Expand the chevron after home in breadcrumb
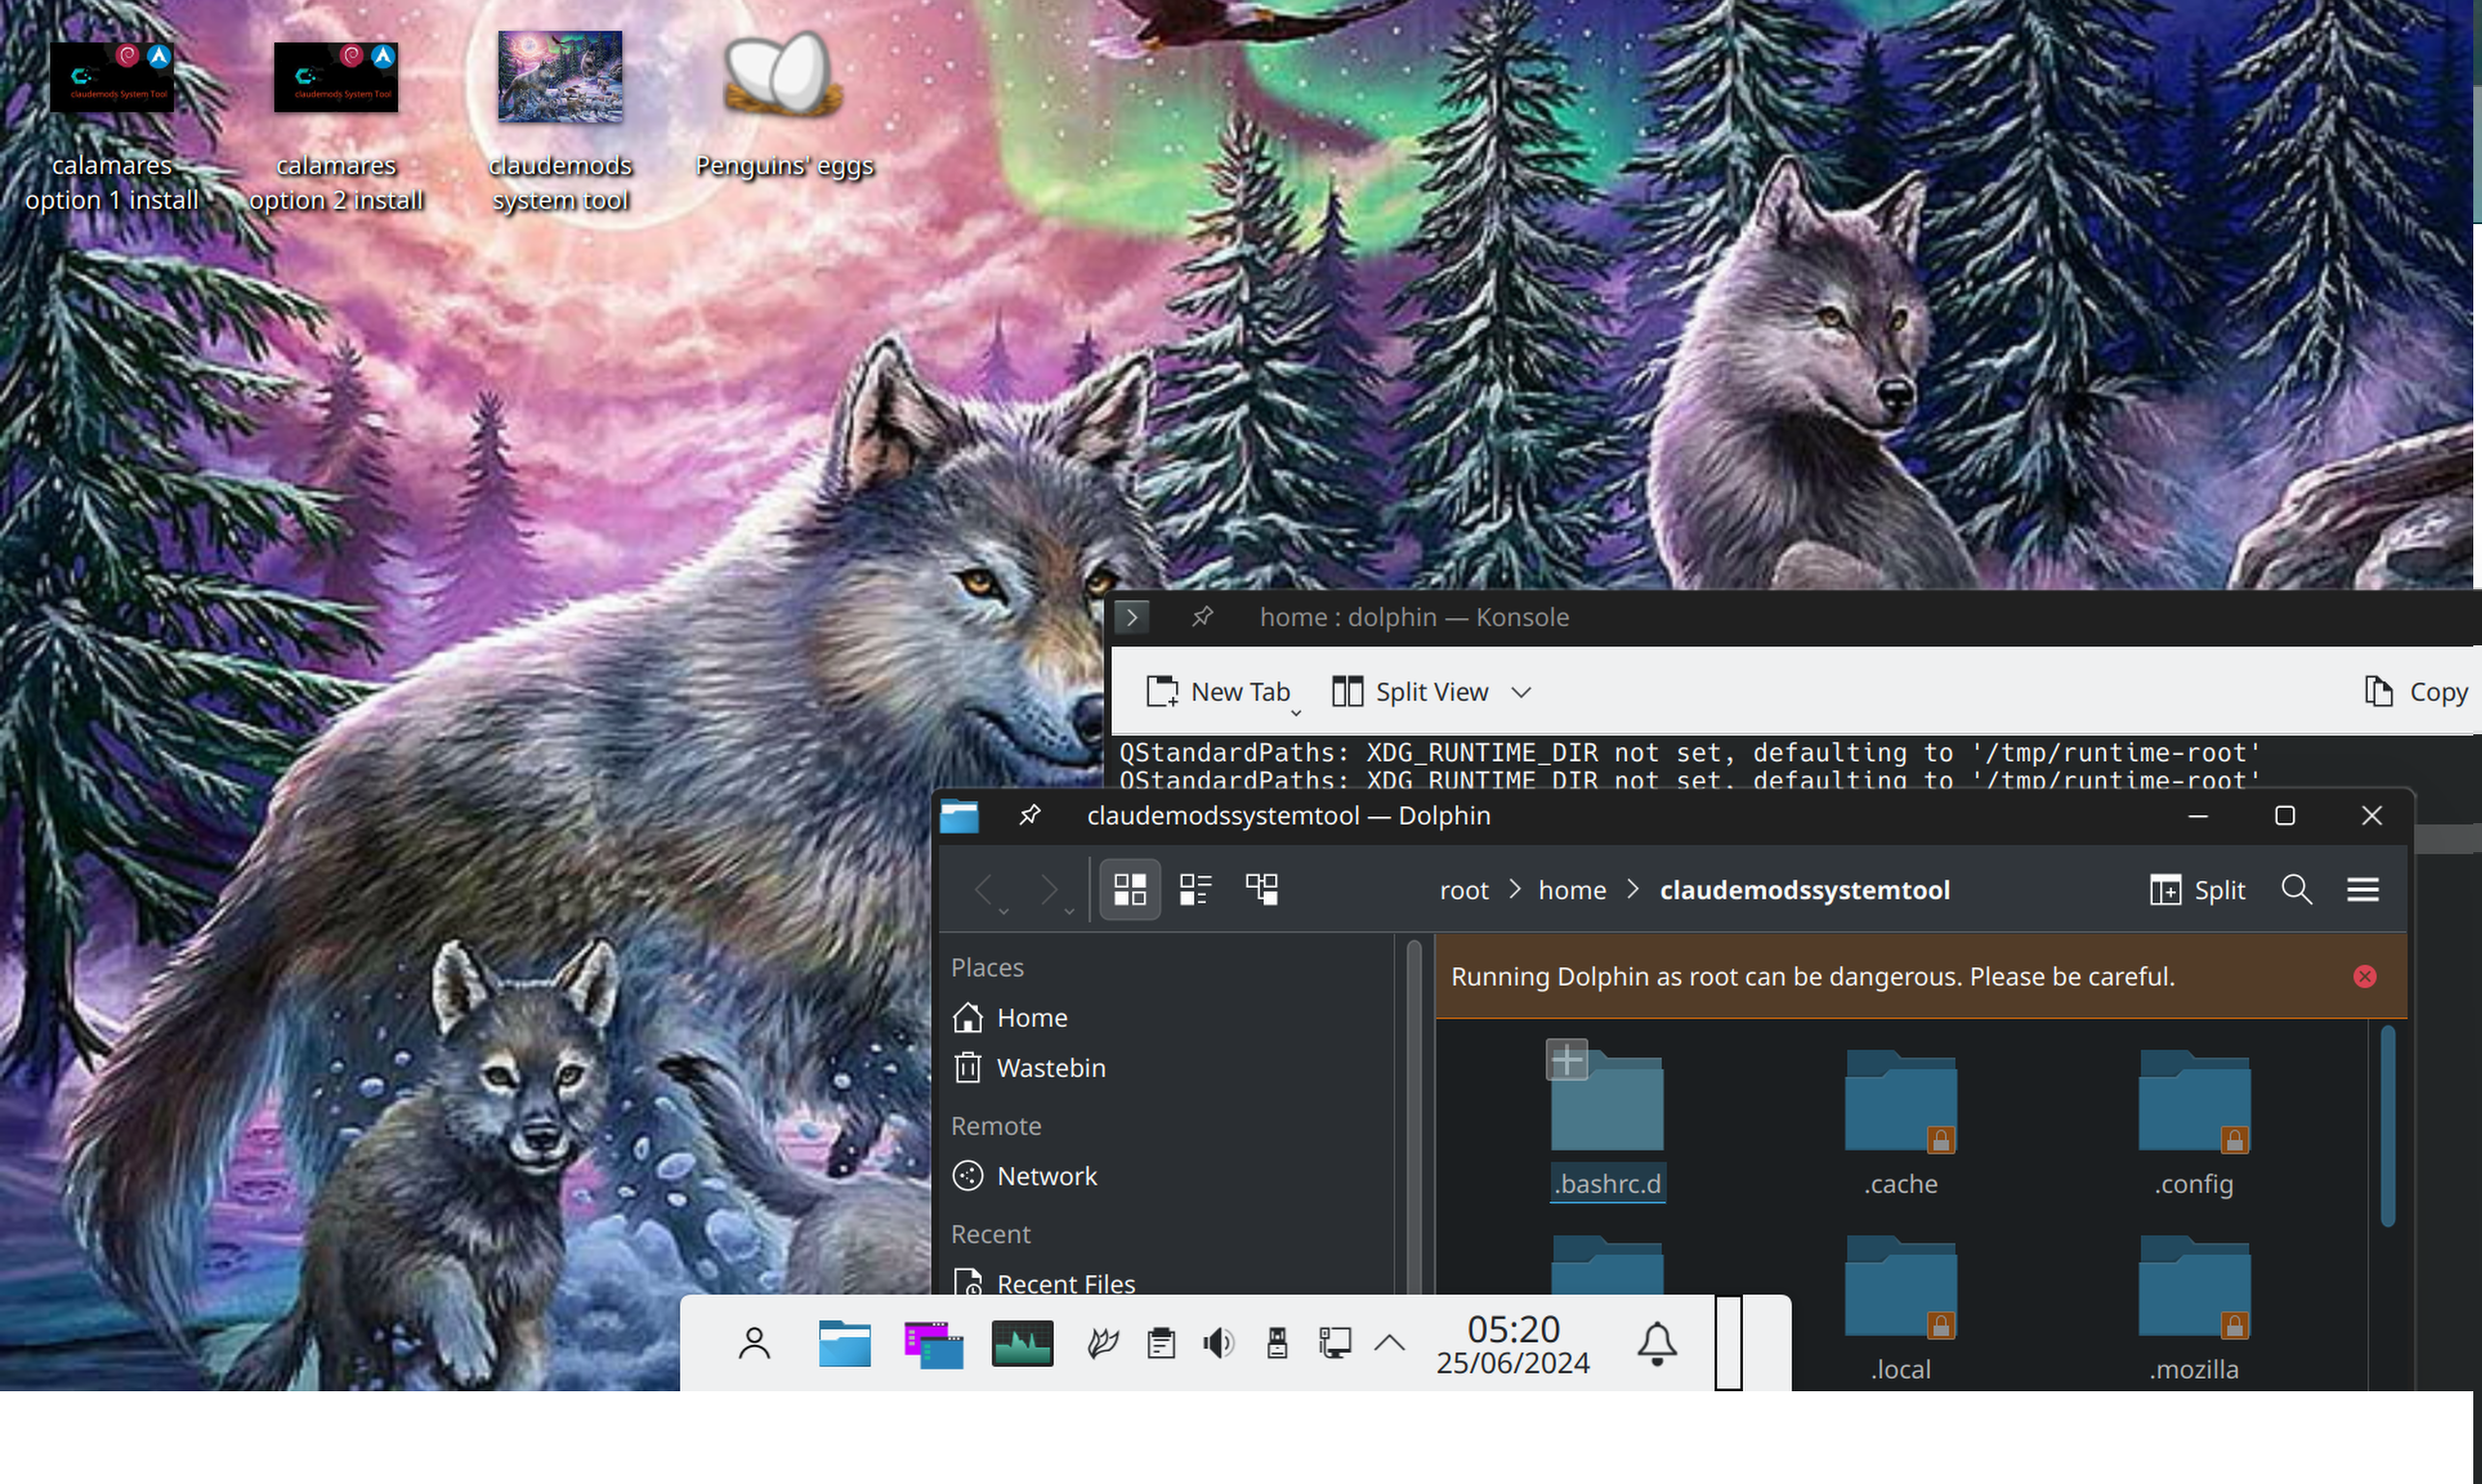Viewport: 2482px width, 1484px height. [x=1633, y=890]
